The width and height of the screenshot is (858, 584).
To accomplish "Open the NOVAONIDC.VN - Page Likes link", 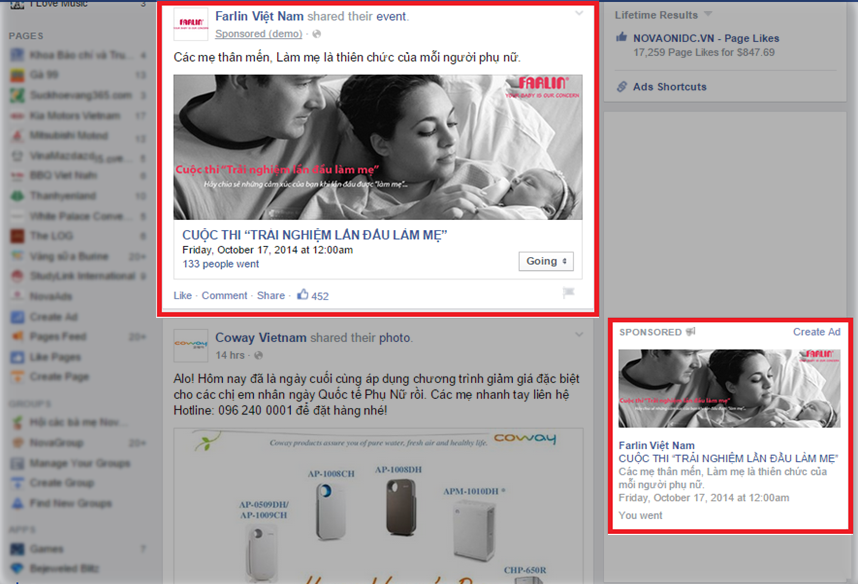I will pyautogui.click(x=706, y=38).
